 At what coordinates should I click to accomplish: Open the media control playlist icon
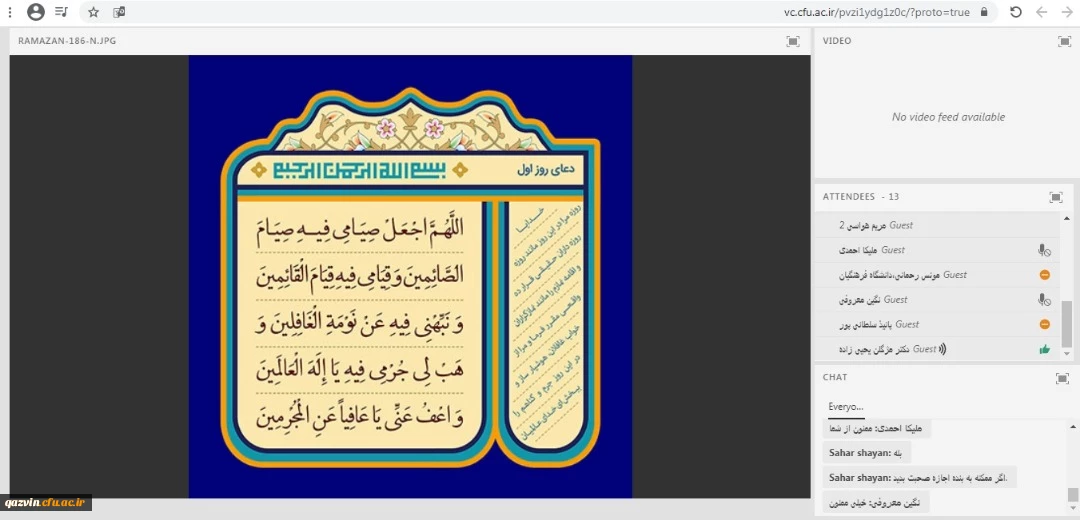click(62, 12)
